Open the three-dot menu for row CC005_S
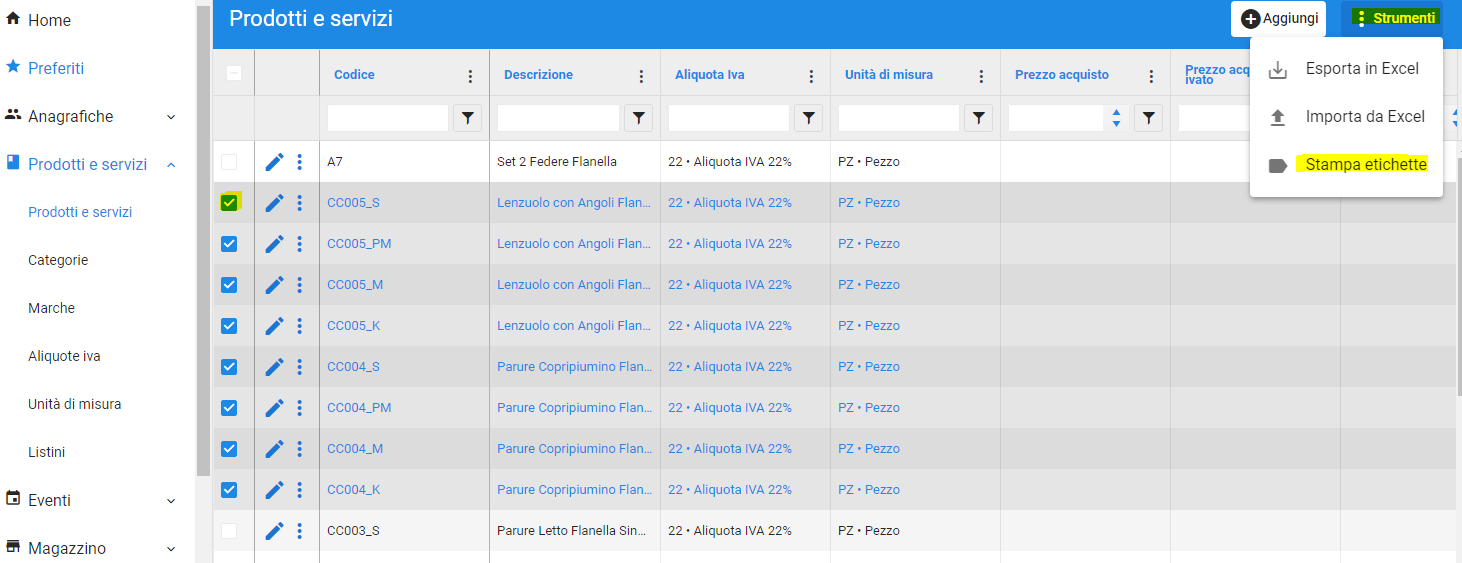Viewport: 1462px width, 563px height. click(299, 203)
